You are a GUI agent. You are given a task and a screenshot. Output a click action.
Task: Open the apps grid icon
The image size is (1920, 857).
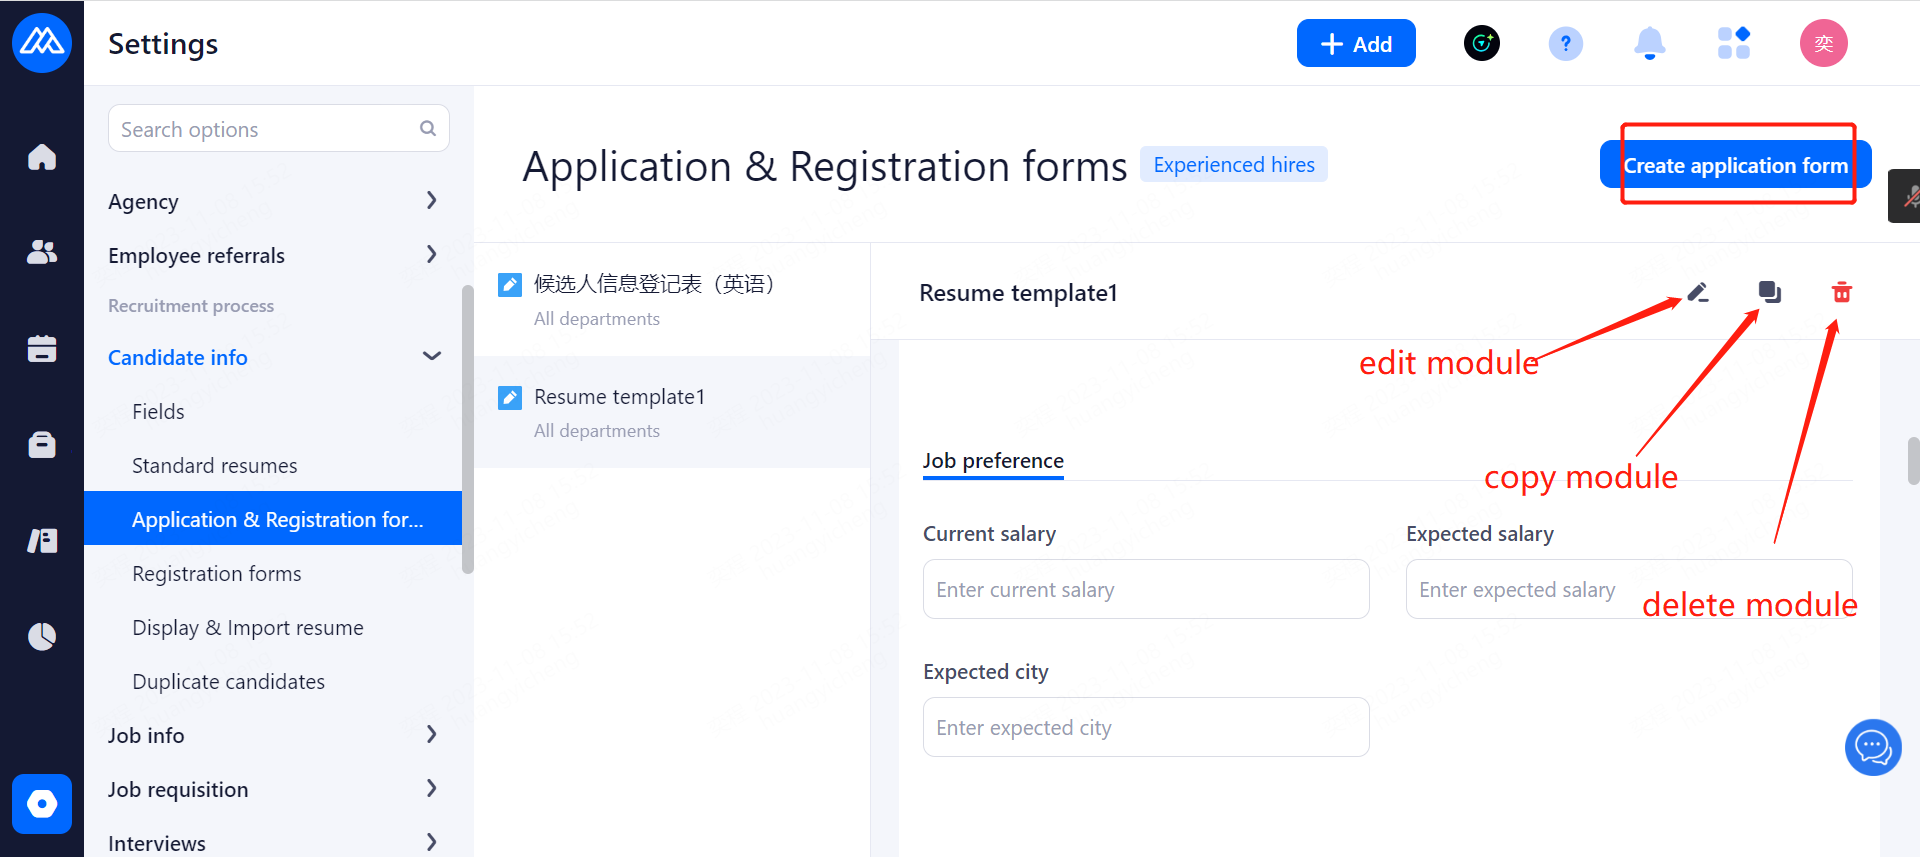click(x=1733, y=44)
